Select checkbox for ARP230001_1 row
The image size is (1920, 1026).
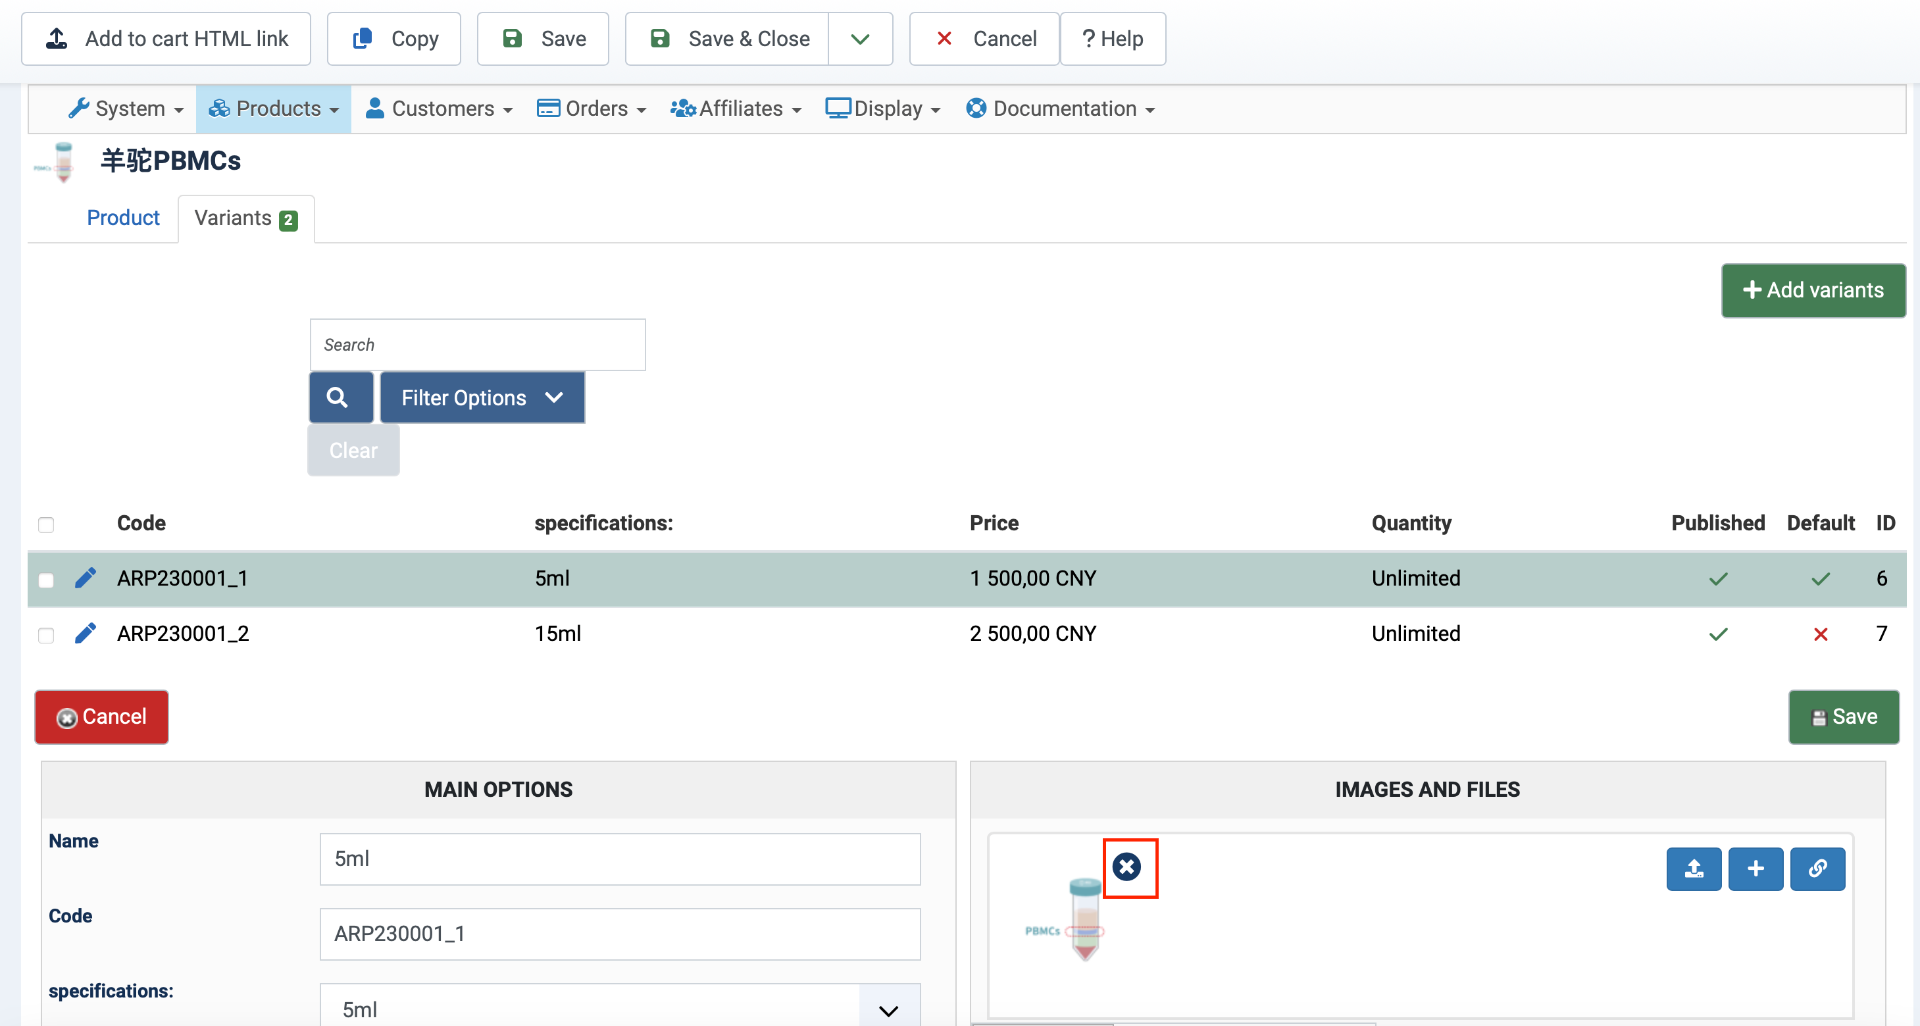point(46,580)
